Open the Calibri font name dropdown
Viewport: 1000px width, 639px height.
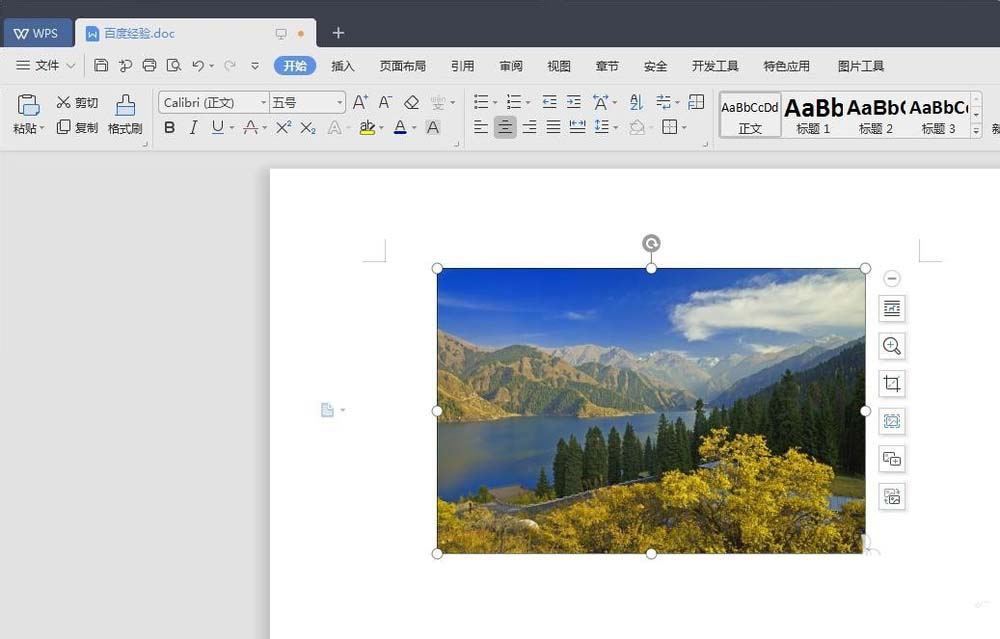pyautogui.click(x=264, y=103)
